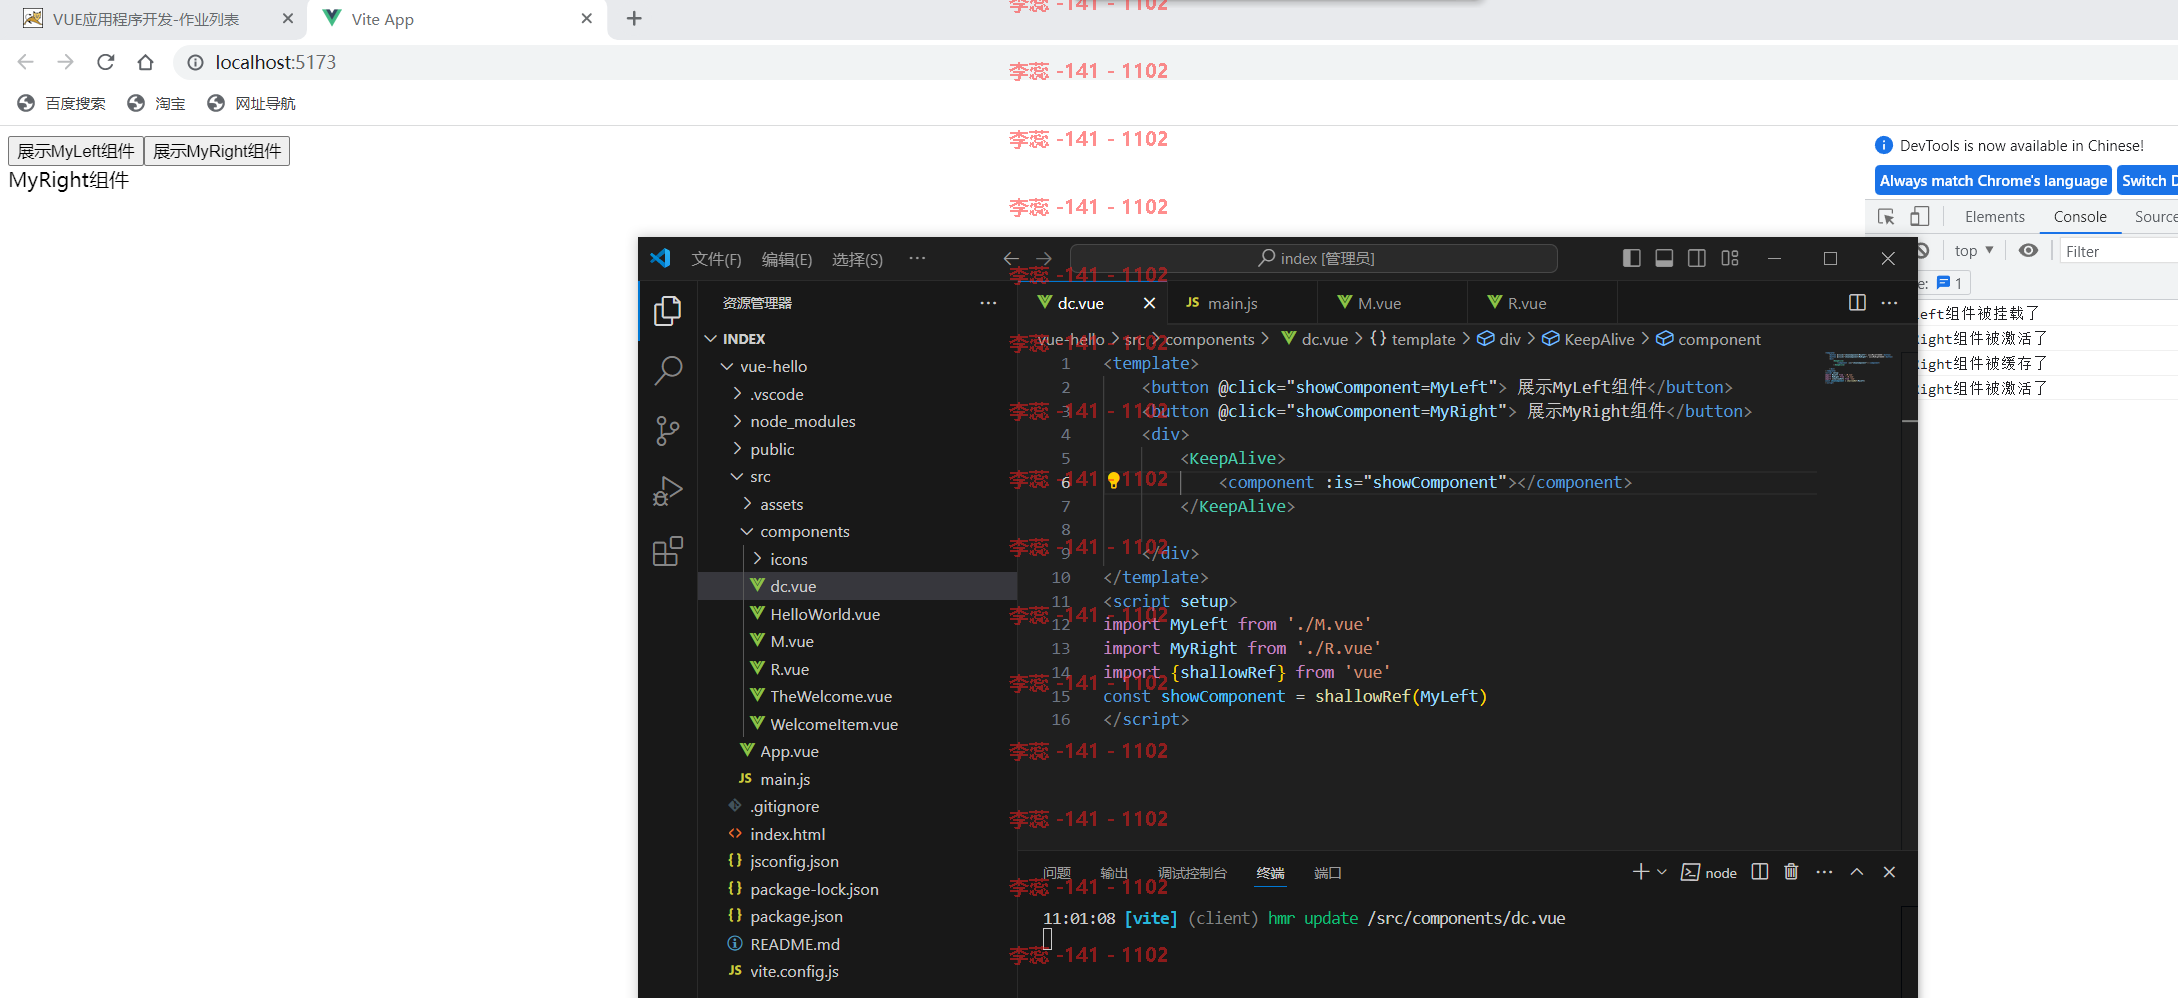Expand the assets folder

click(747, 504)
